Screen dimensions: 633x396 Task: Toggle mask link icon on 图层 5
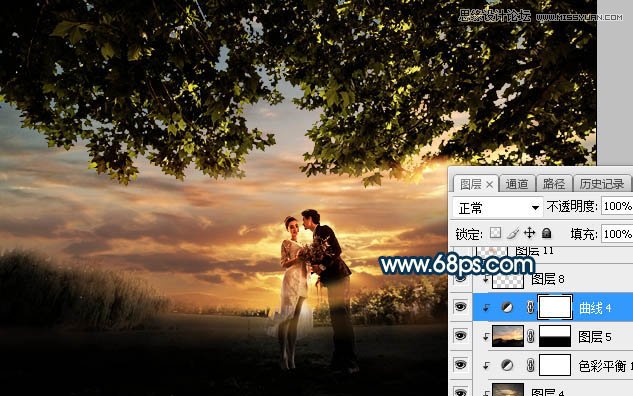pyautogui.click(x=530, y=336)
